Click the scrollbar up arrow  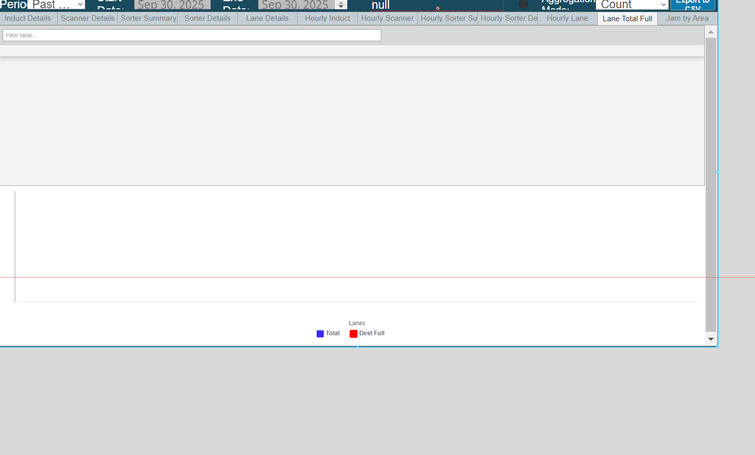point(711,32)
